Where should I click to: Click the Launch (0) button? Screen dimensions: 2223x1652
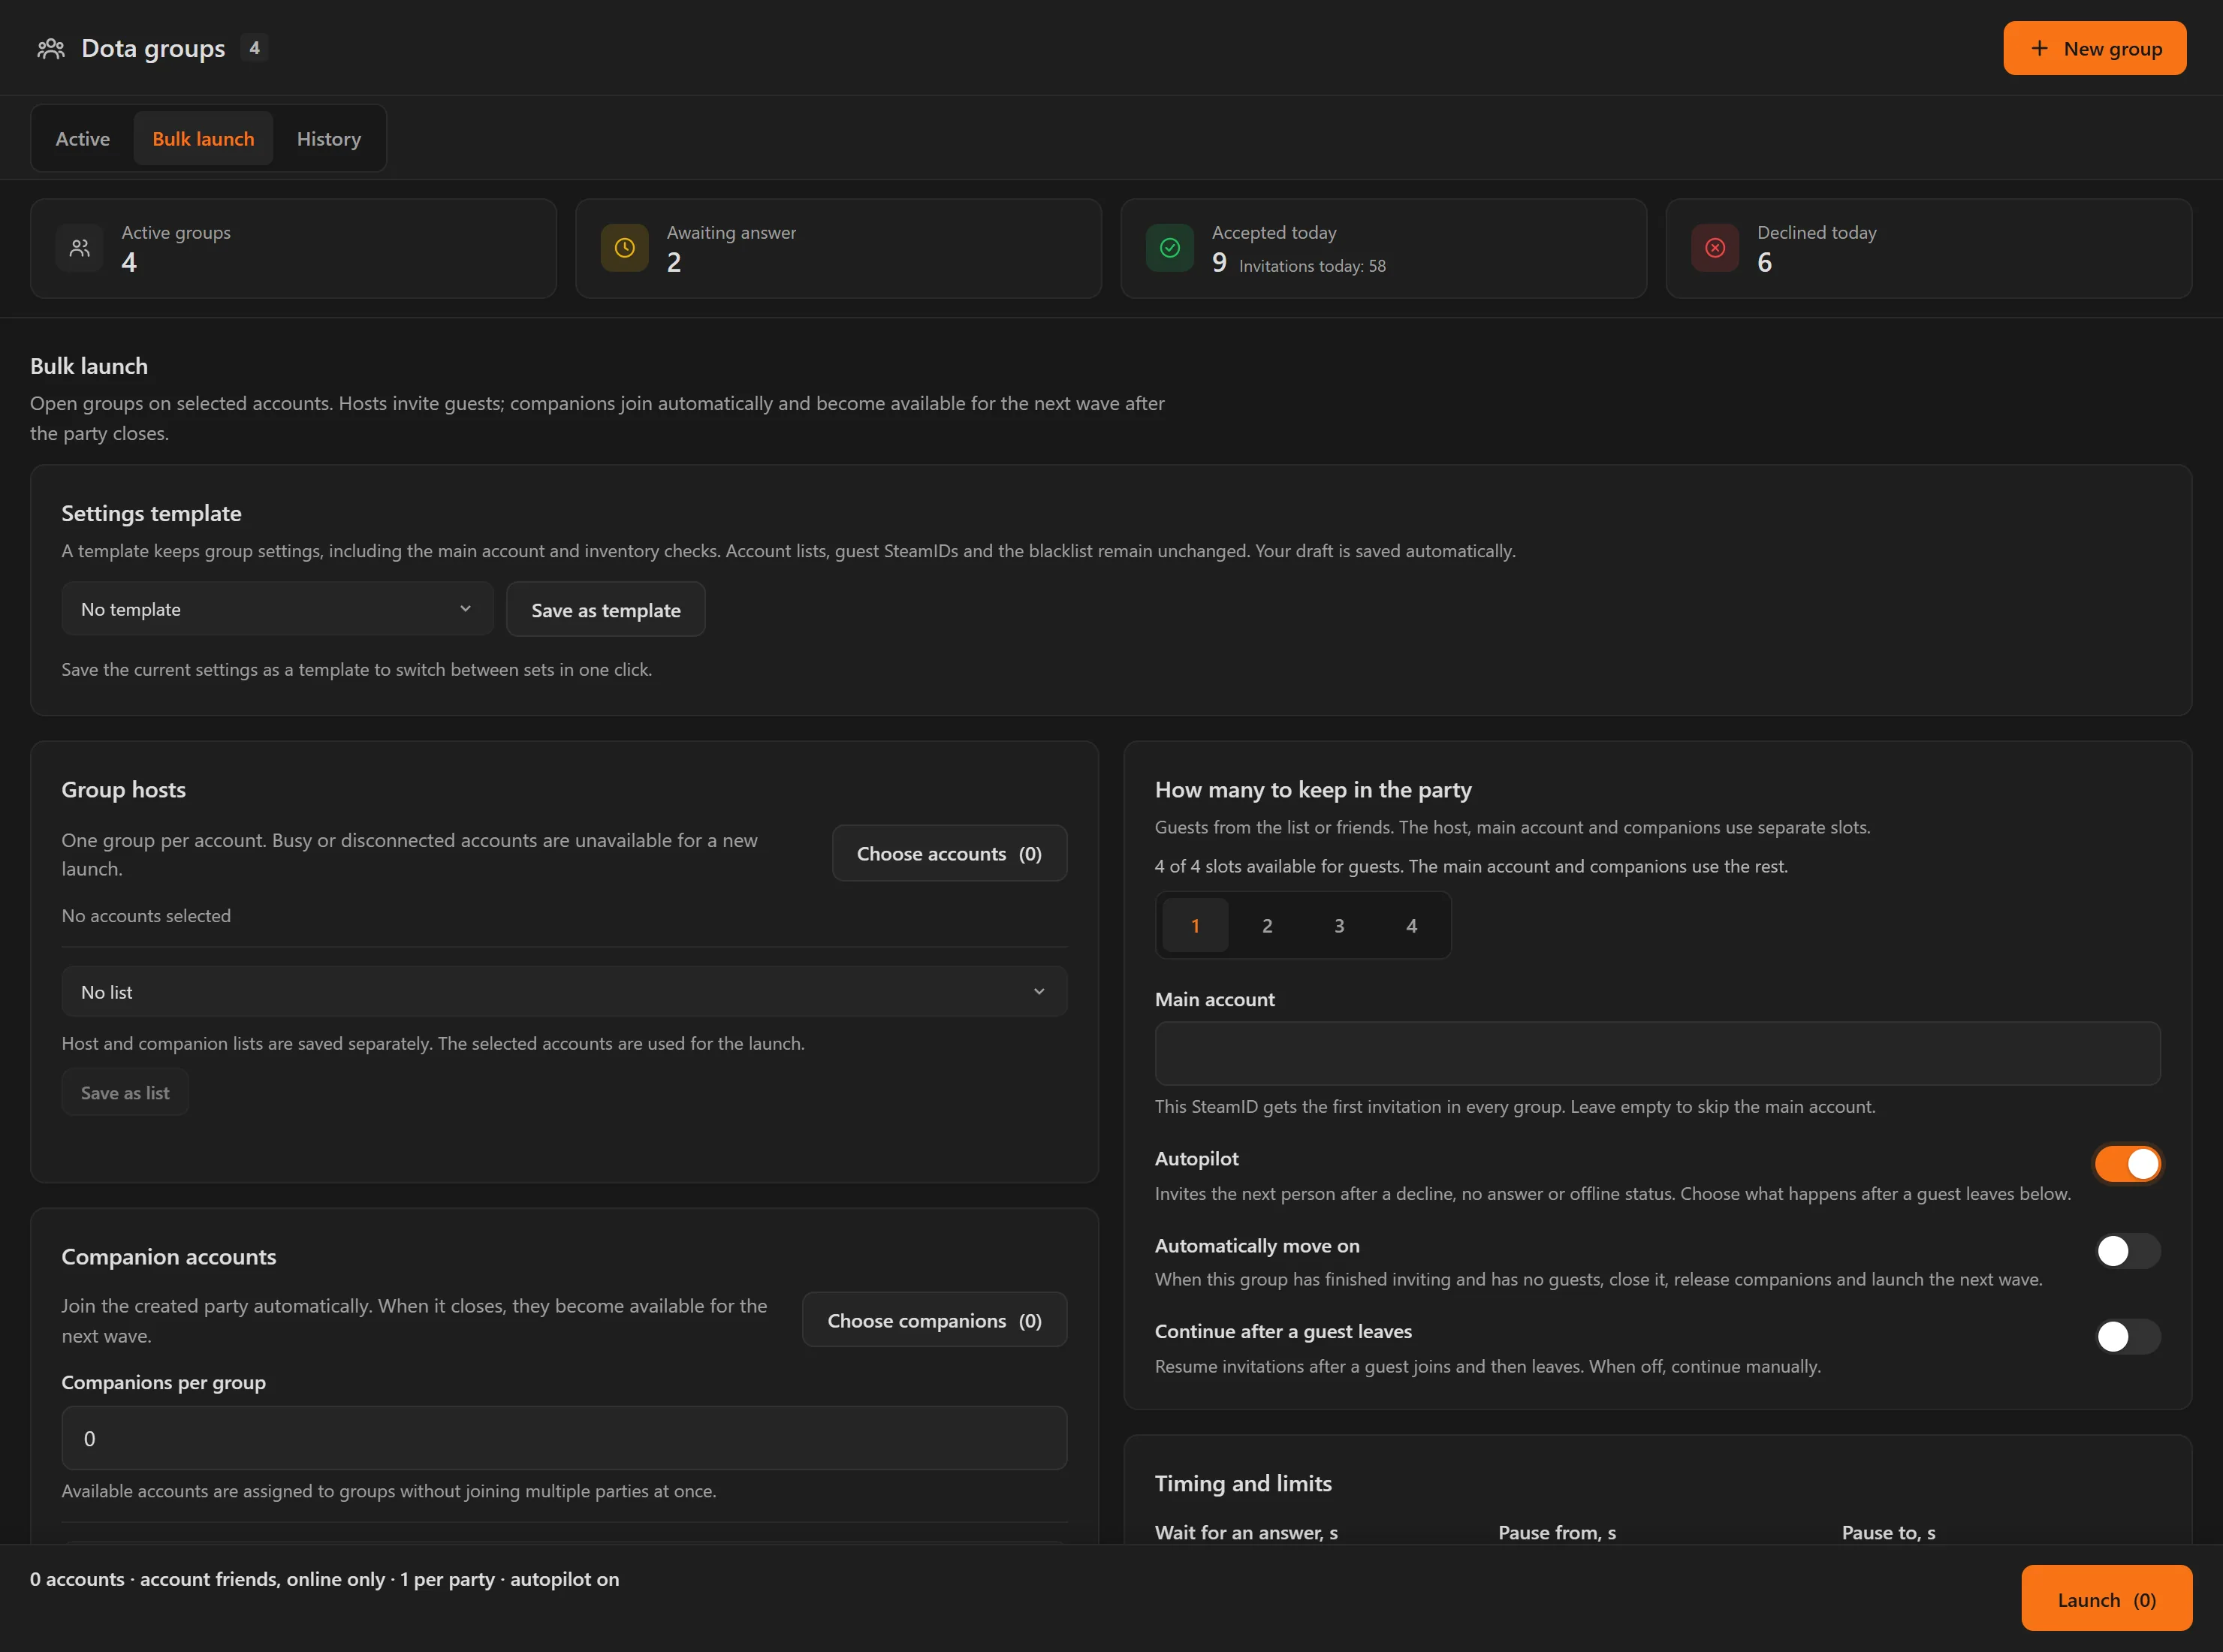[x=2106, y=1599]
